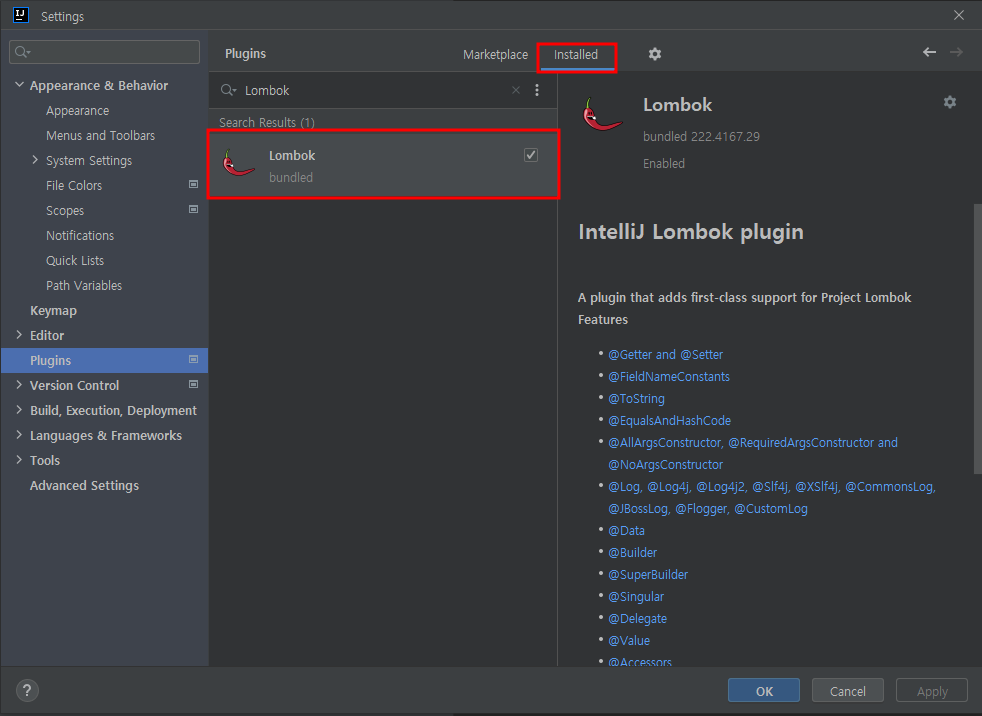Open the help question mark button
Viewport: 982px width, 716px height.
27,691
